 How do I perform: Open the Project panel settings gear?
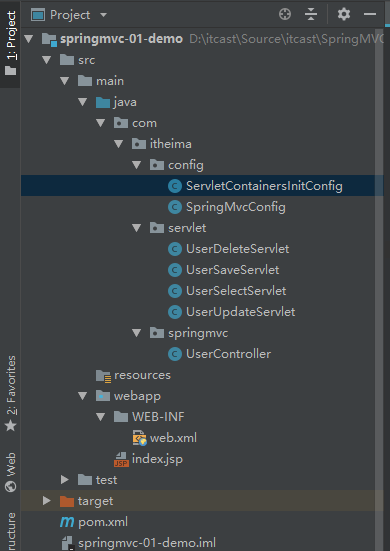point(344,14)
